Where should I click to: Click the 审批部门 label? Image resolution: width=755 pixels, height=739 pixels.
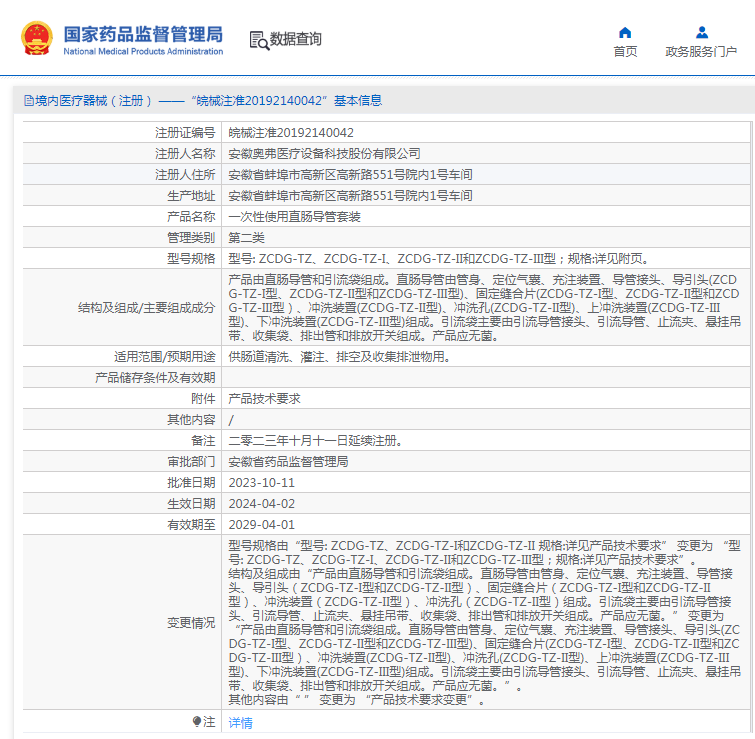click(x=191, y=462)
